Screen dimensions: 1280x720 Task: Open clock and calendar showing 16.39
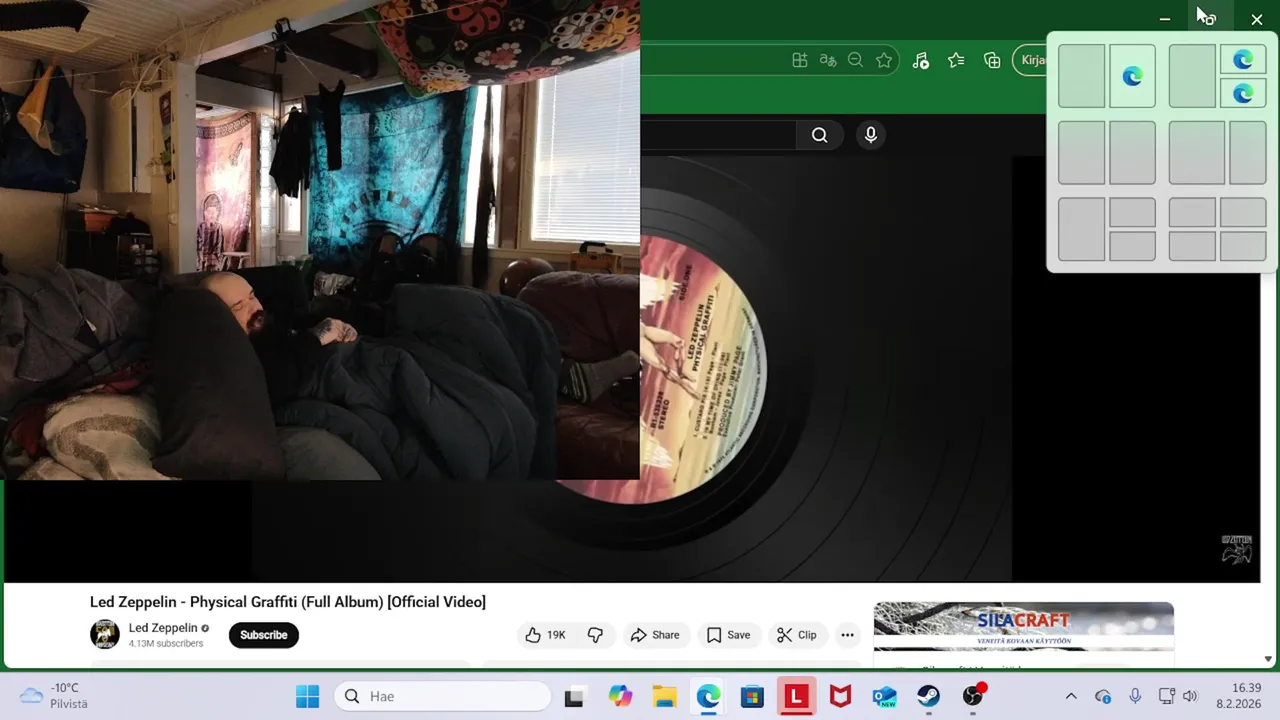coord(1238,696)
